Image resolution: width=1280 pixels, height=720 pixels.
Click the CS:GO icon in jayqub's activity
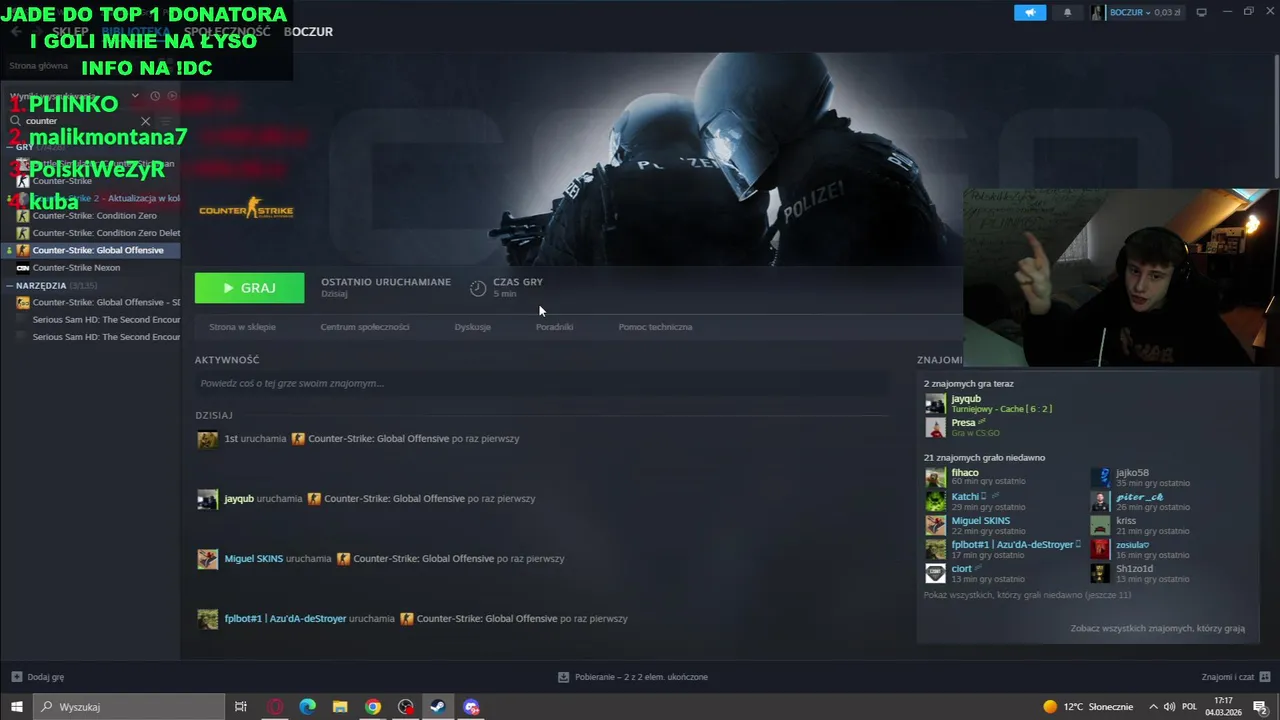coord(314,499)
